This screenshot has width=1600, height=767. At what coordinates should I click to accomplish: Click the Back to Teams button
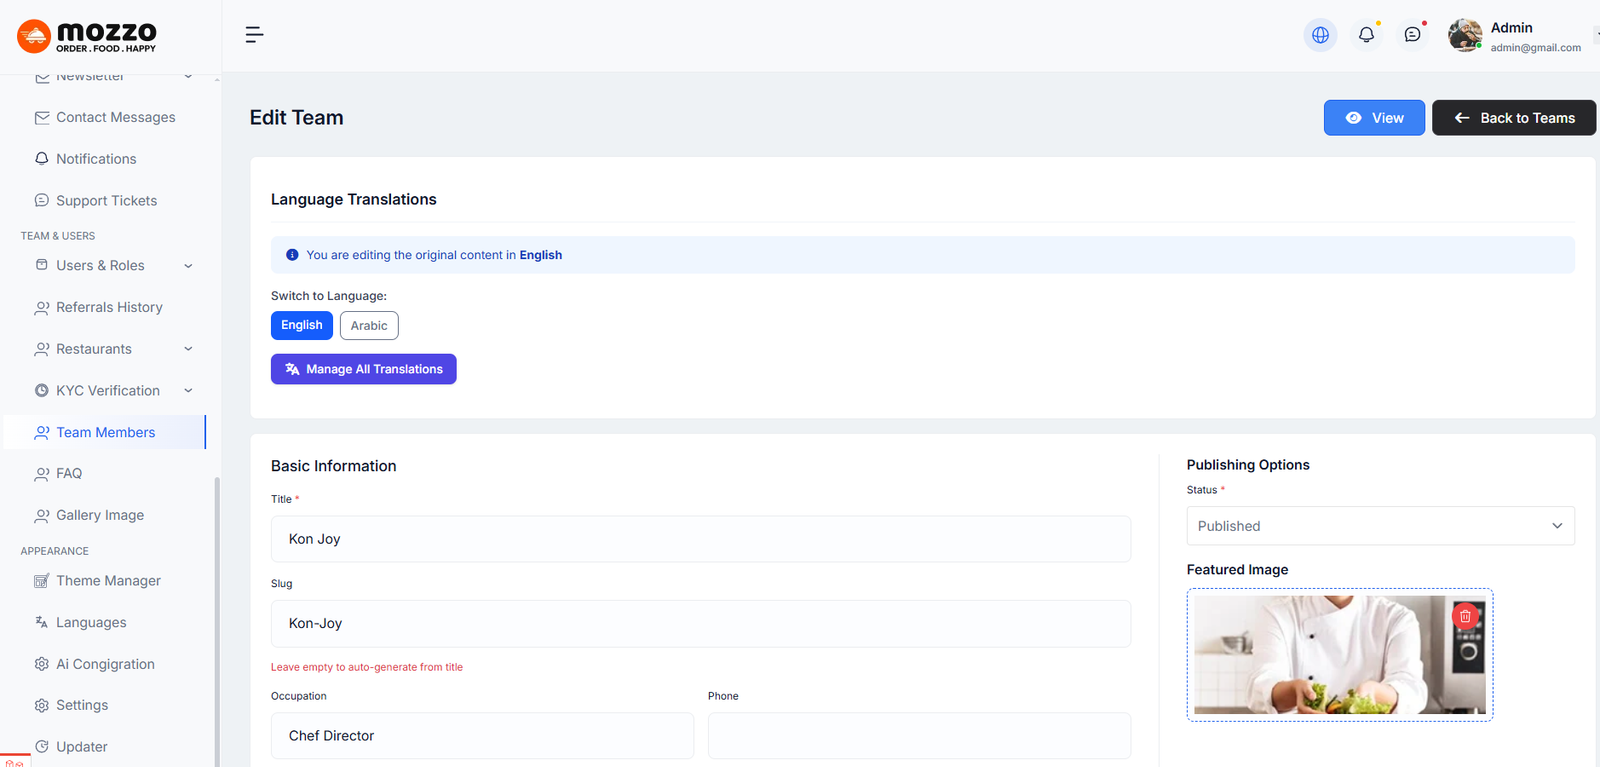(x=1513, y=118)
